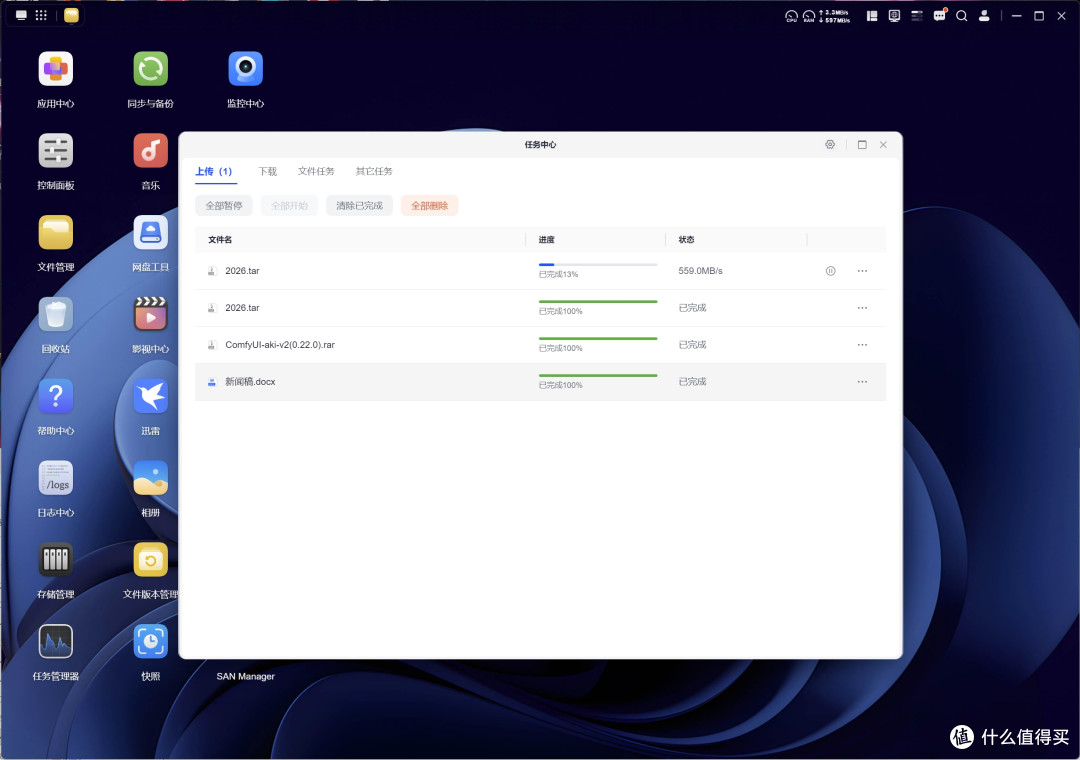Open more options for 2026.tar at 13%
The height and width of the screenshot is (760, 1080).
coord(862,271)
